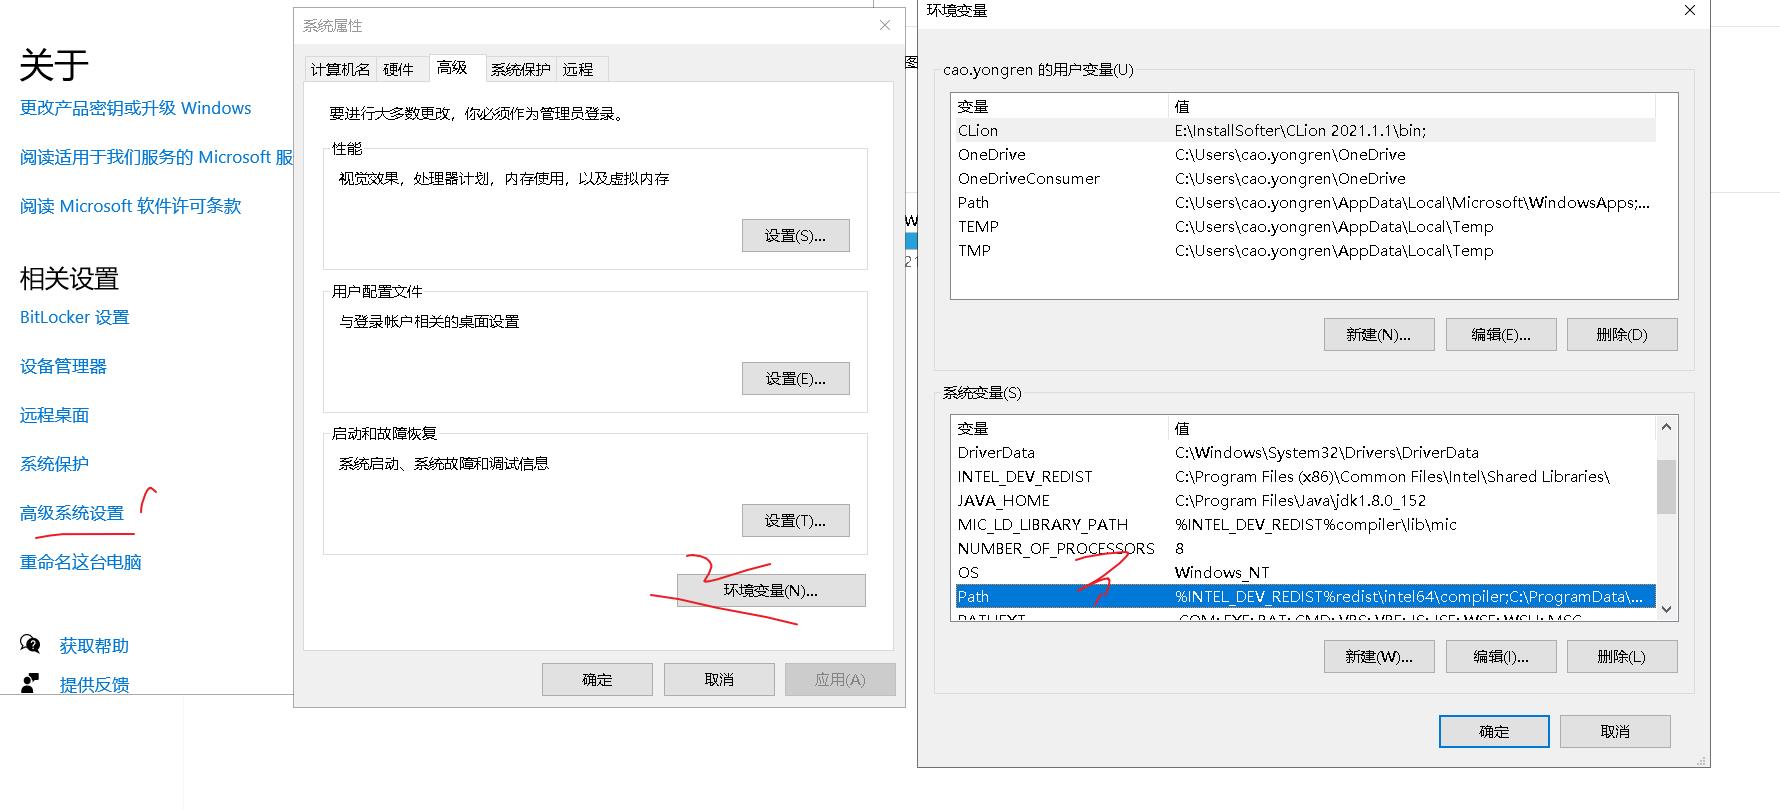Select OS system variable row
1780x810 pixels.
(x=1304, y=572)
